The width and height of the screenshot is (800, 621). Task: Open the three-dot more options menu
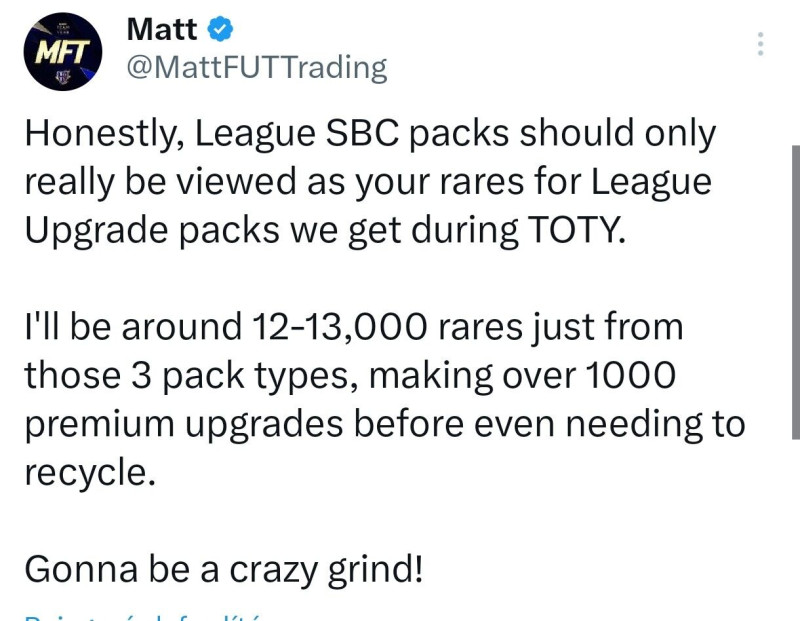pos(760,44)
